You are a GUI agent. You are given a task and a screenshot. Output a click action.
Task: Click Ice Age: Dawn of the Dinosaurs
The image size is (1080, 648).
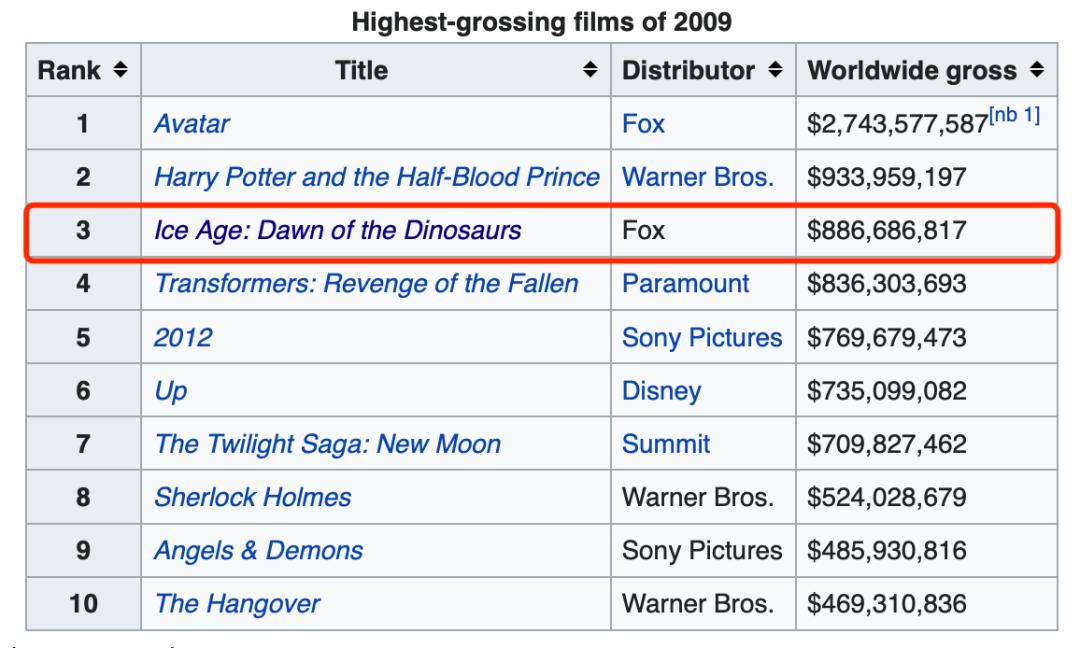pyautogui.click(x=337, y=232)
